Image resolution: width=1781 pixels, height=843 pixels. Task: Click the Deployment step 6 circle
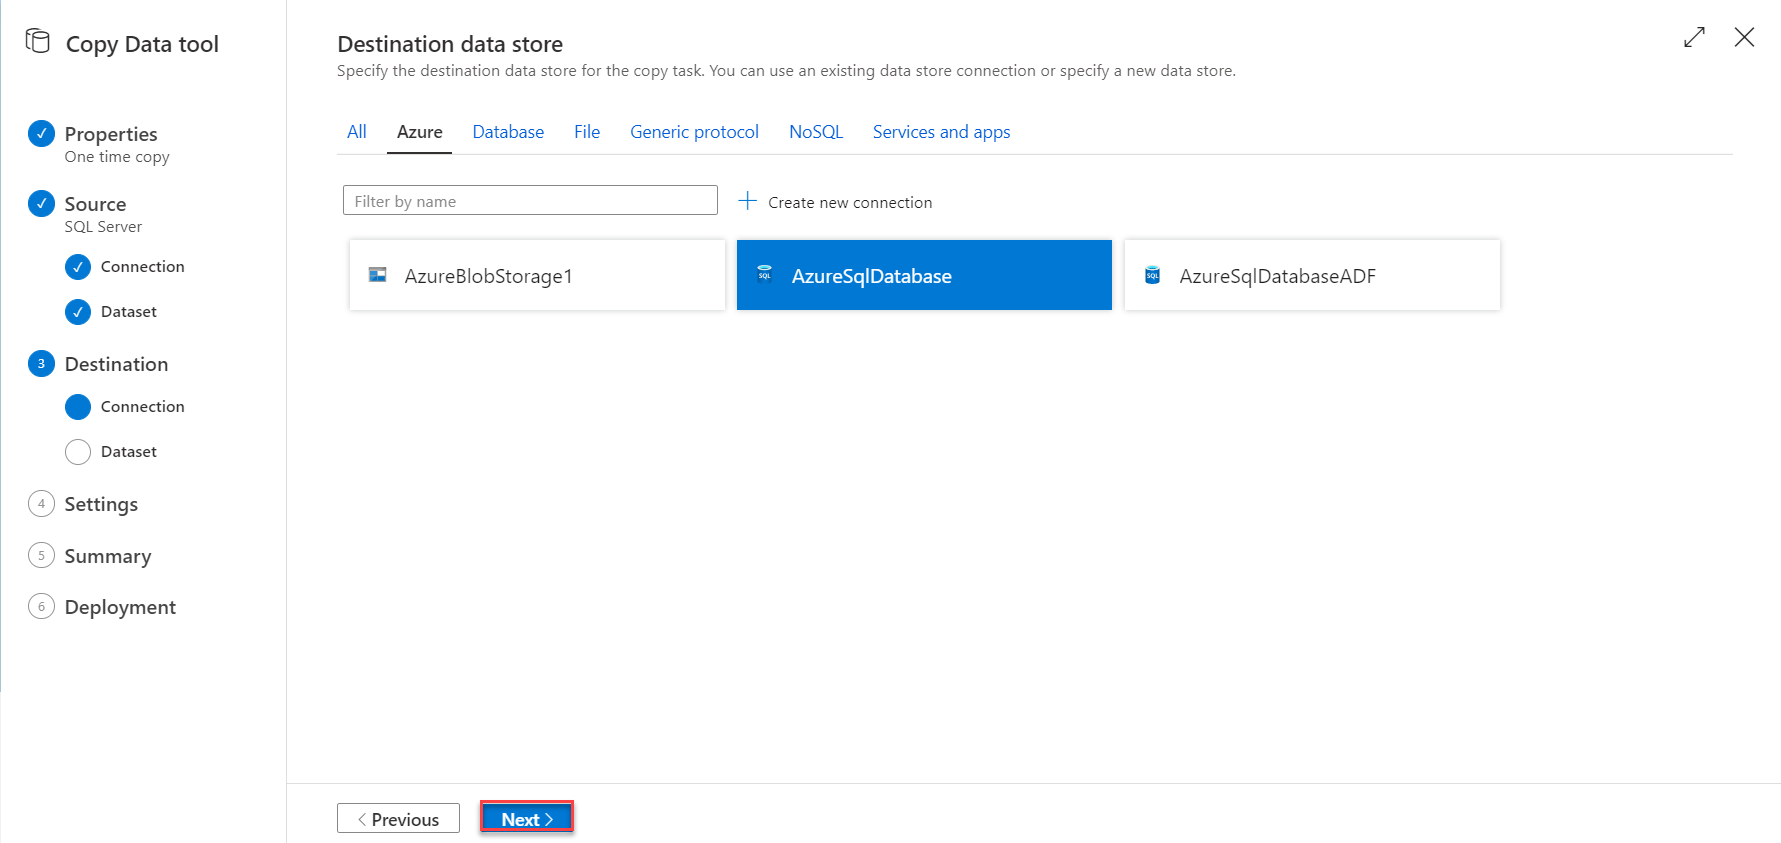(x=41, y=607)
